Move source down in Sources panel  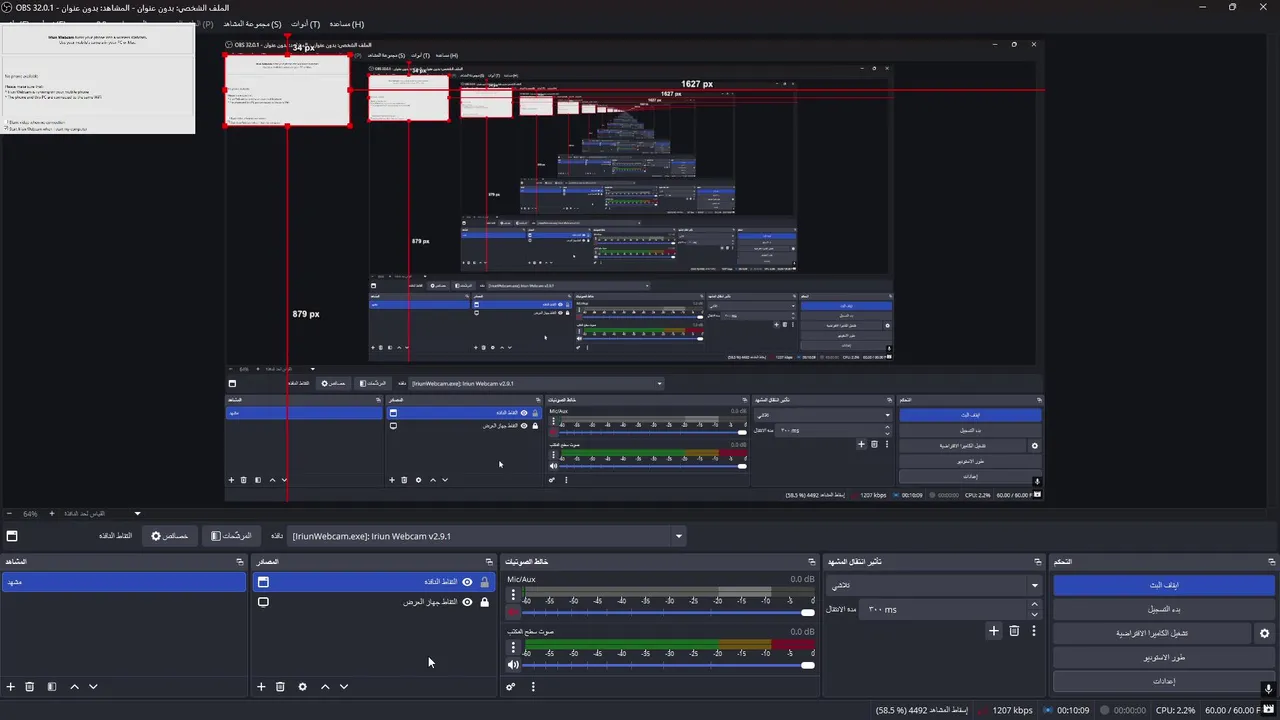344,687
